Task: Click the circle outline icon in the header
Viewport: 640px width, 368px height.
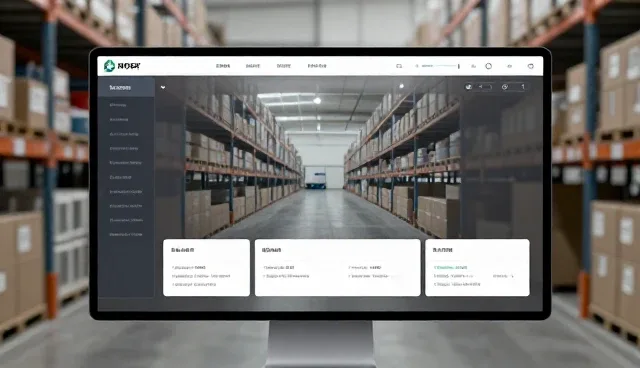Action: tap(489, 66)
